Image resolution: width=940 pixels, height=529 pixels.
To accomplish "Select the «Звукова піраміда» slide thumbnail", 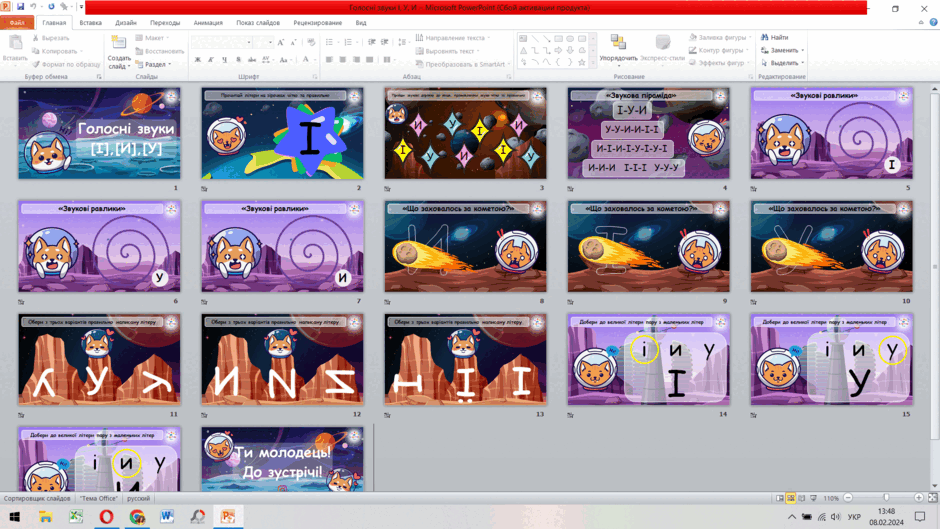I will 649,133.
